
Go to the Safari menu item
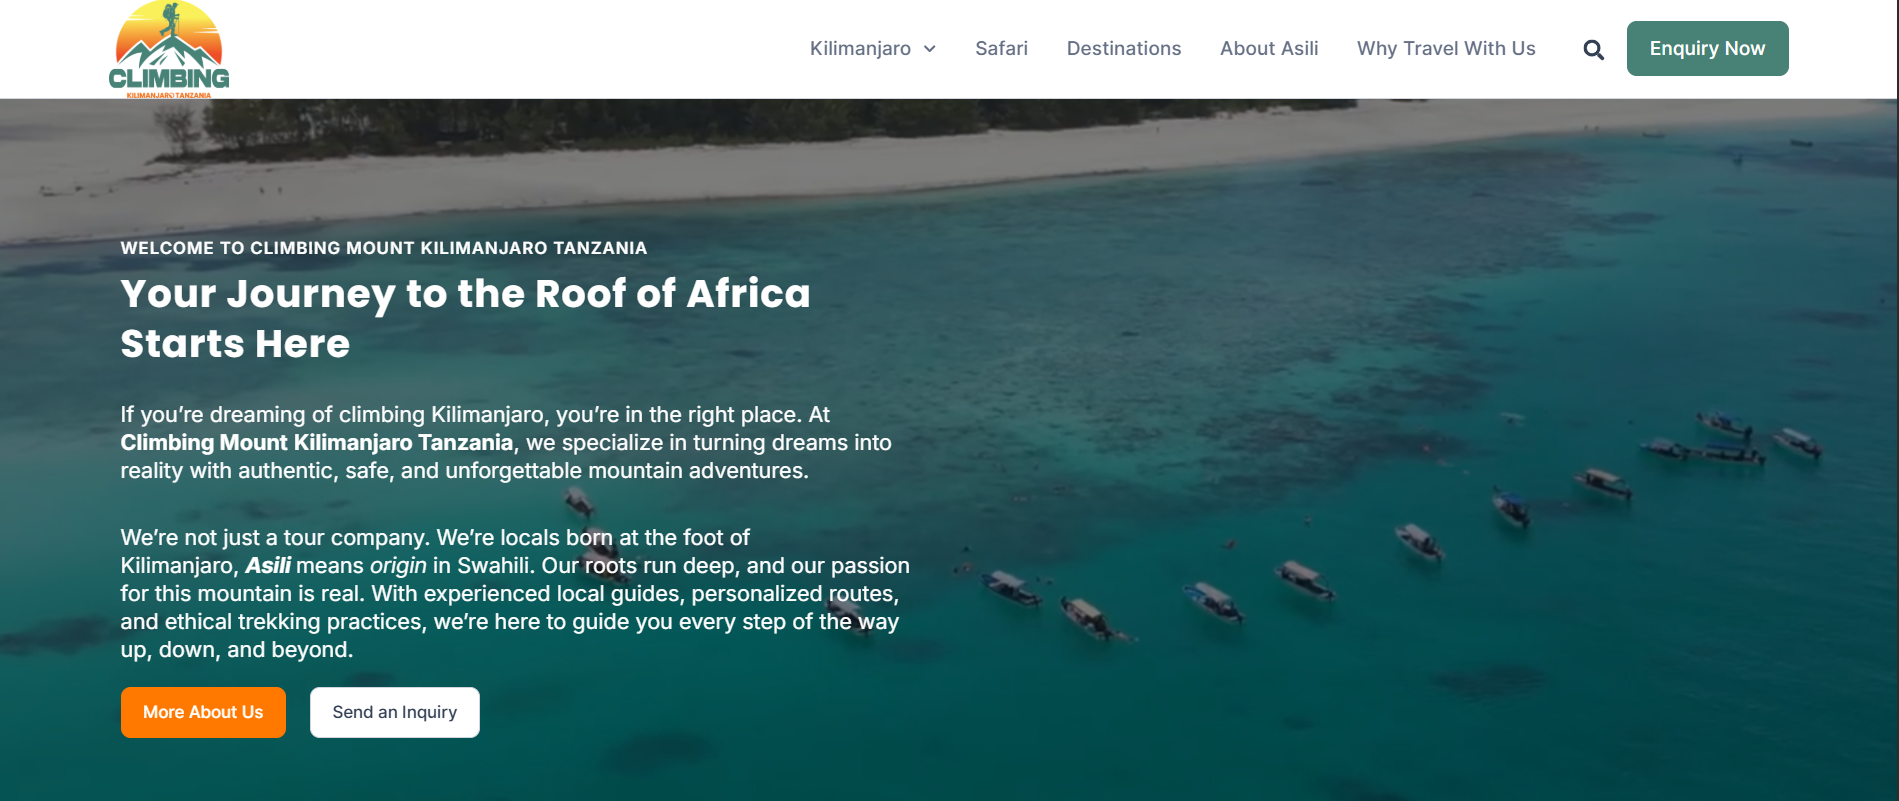1001,49
